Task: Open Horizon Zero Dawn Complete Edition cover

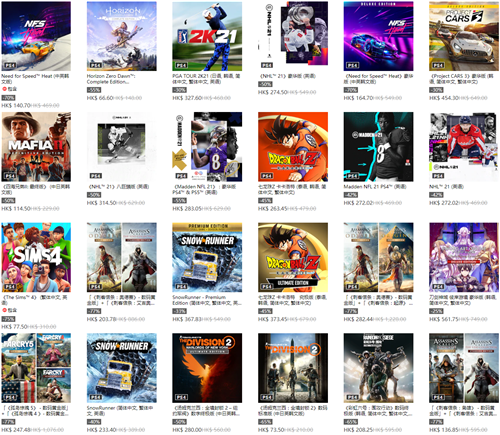Action: tap(122, 36)
